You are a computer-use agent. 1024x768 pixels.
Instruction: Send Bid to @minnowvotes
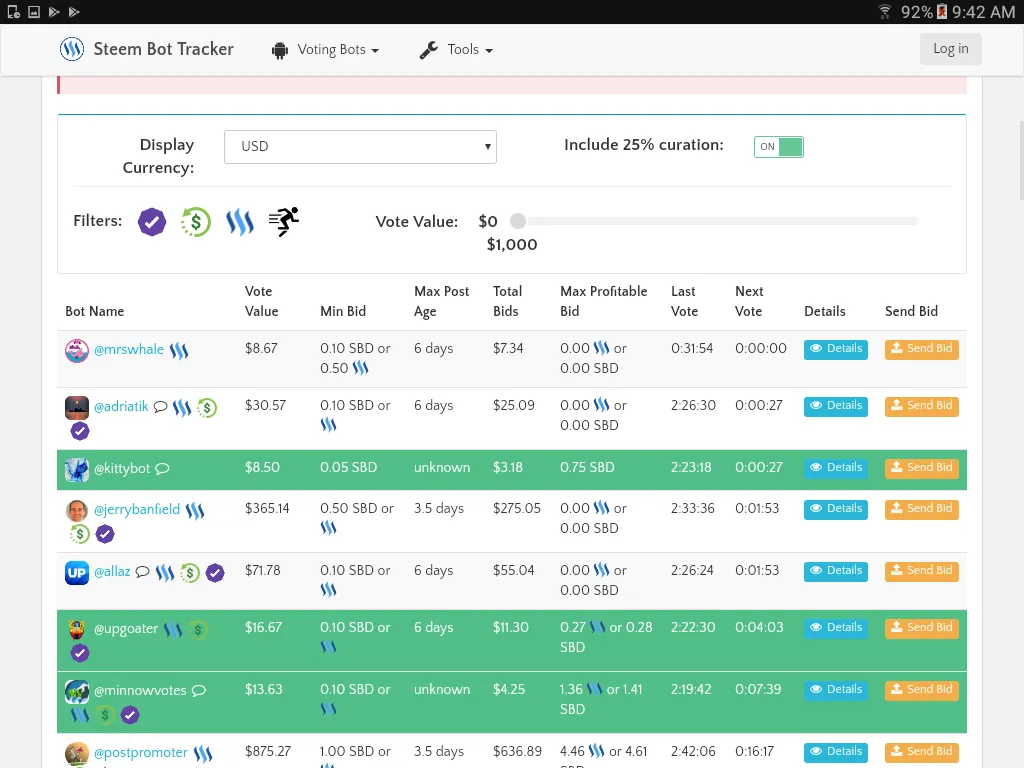[921, 690]
